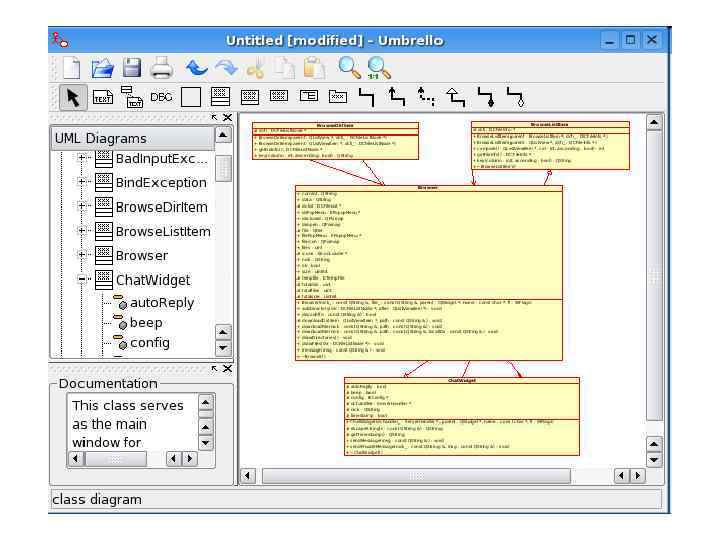This screenshot has width=720, height=540.
Task: Select BrowseListItem in the tree
Action: pyautogui.click(x=163, y=231)
